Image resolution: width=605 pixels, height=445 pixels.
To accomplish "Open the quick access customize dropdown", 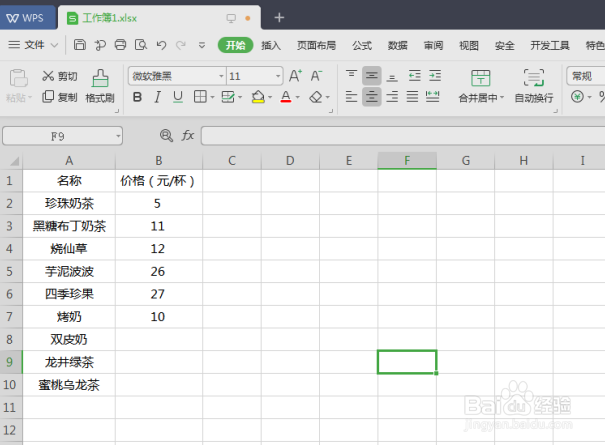I will (x=202, y=45).
